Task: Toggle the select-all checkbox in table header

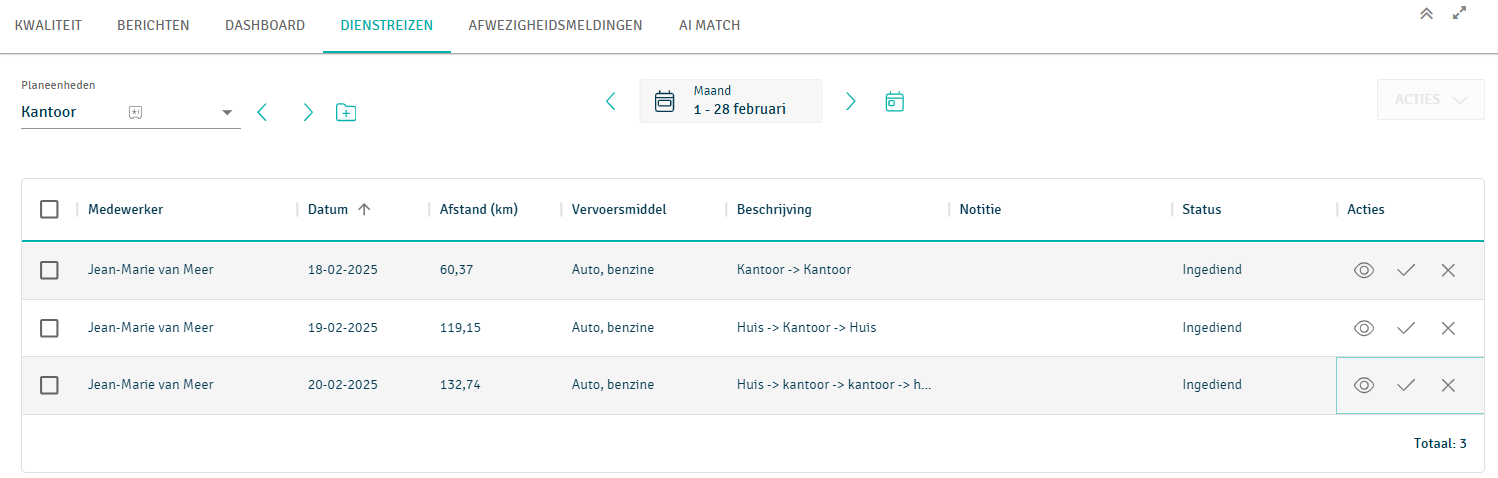Action: click(x=49, y=209)
